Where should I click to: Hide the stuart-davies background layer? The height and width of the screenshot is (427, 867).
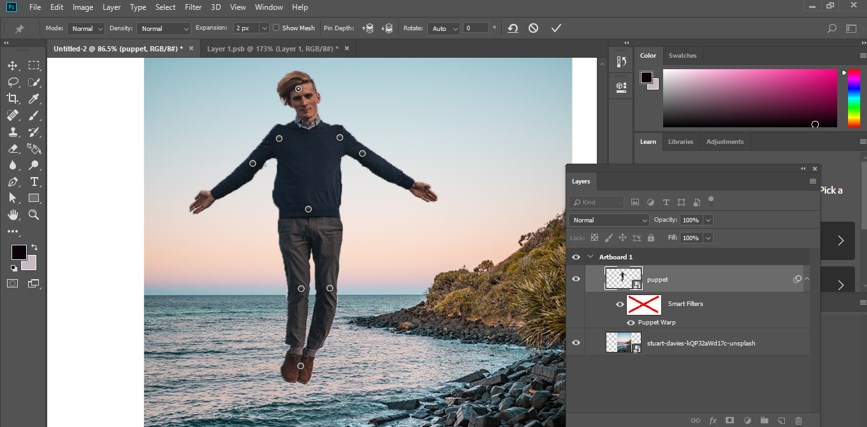[576, 343]
